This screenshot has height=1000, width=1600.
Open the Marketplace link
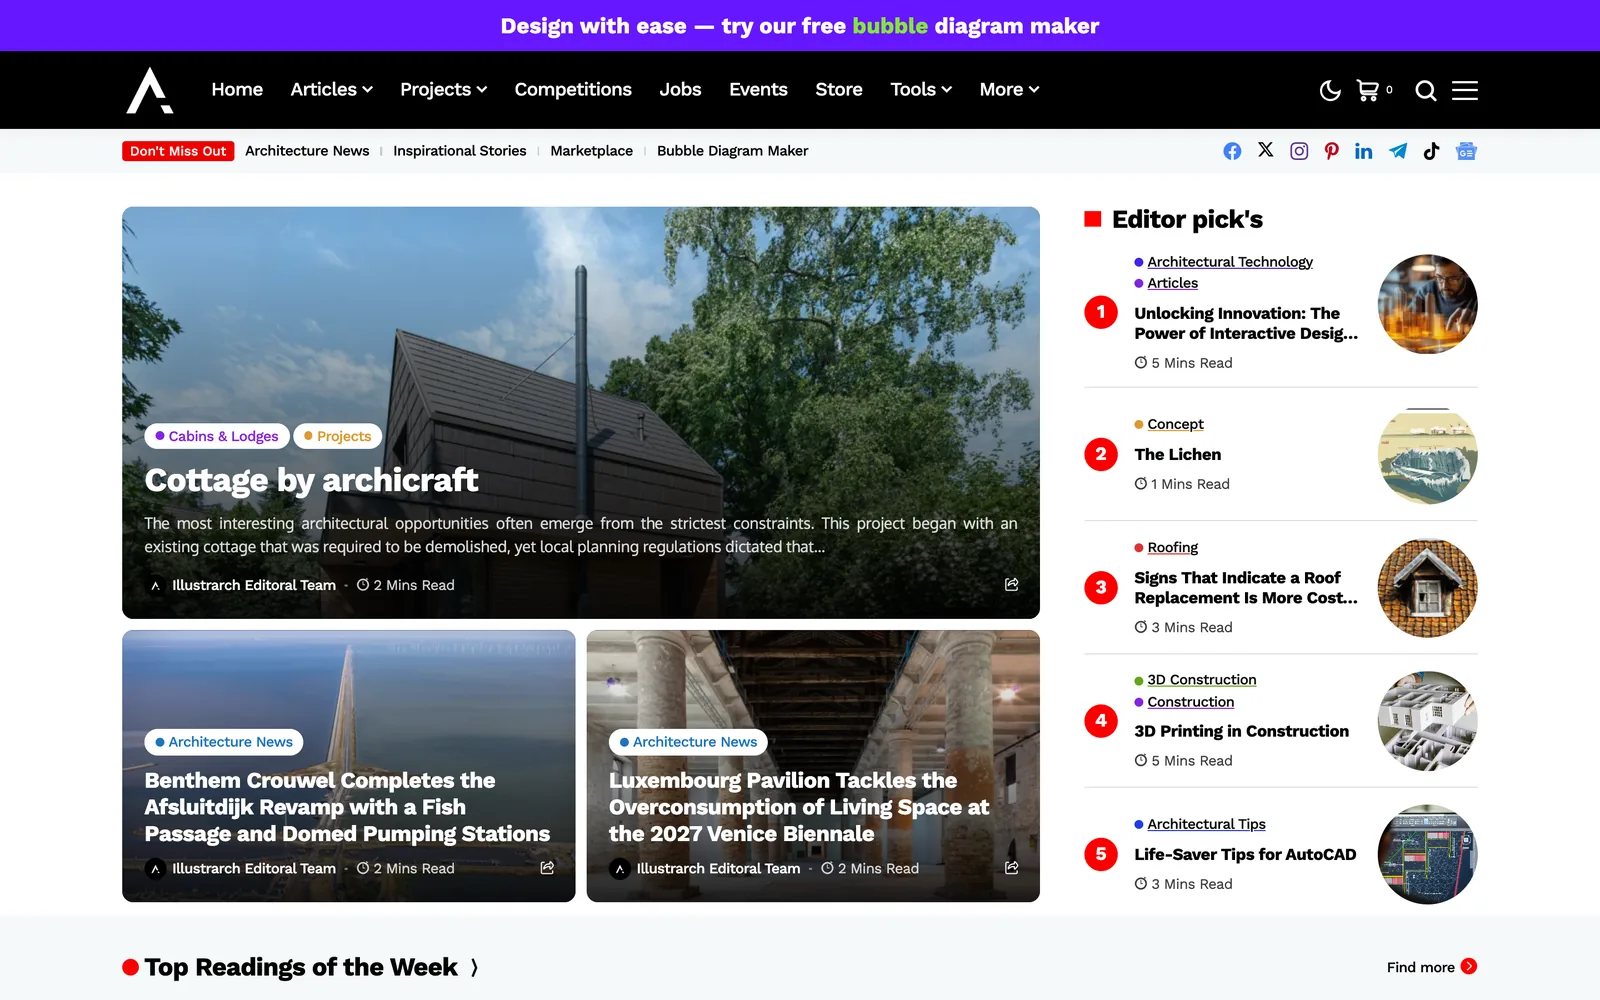(x=592, y=151)
